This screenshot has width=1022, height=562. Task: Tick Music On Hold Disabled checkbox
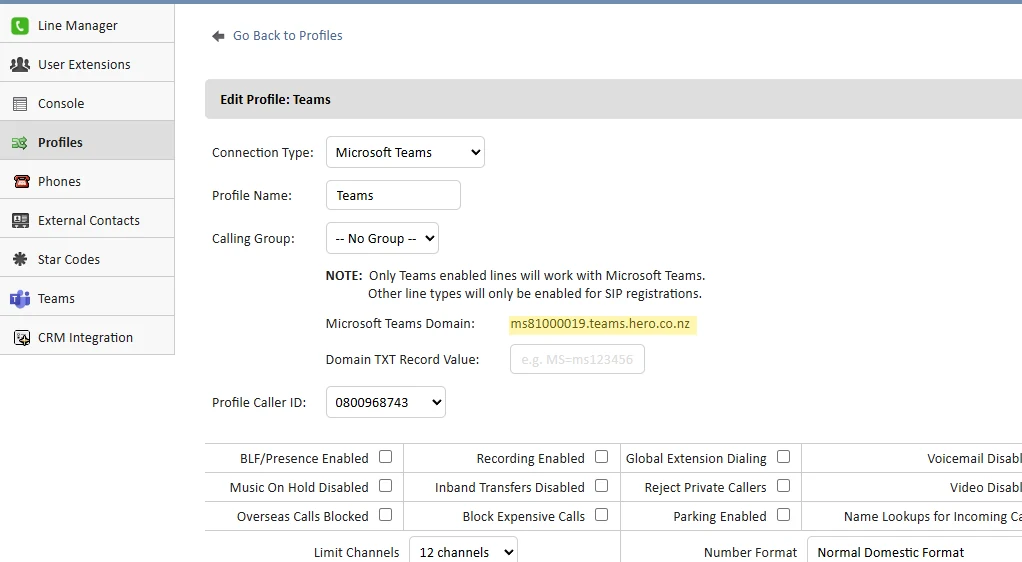coord(386,486)
